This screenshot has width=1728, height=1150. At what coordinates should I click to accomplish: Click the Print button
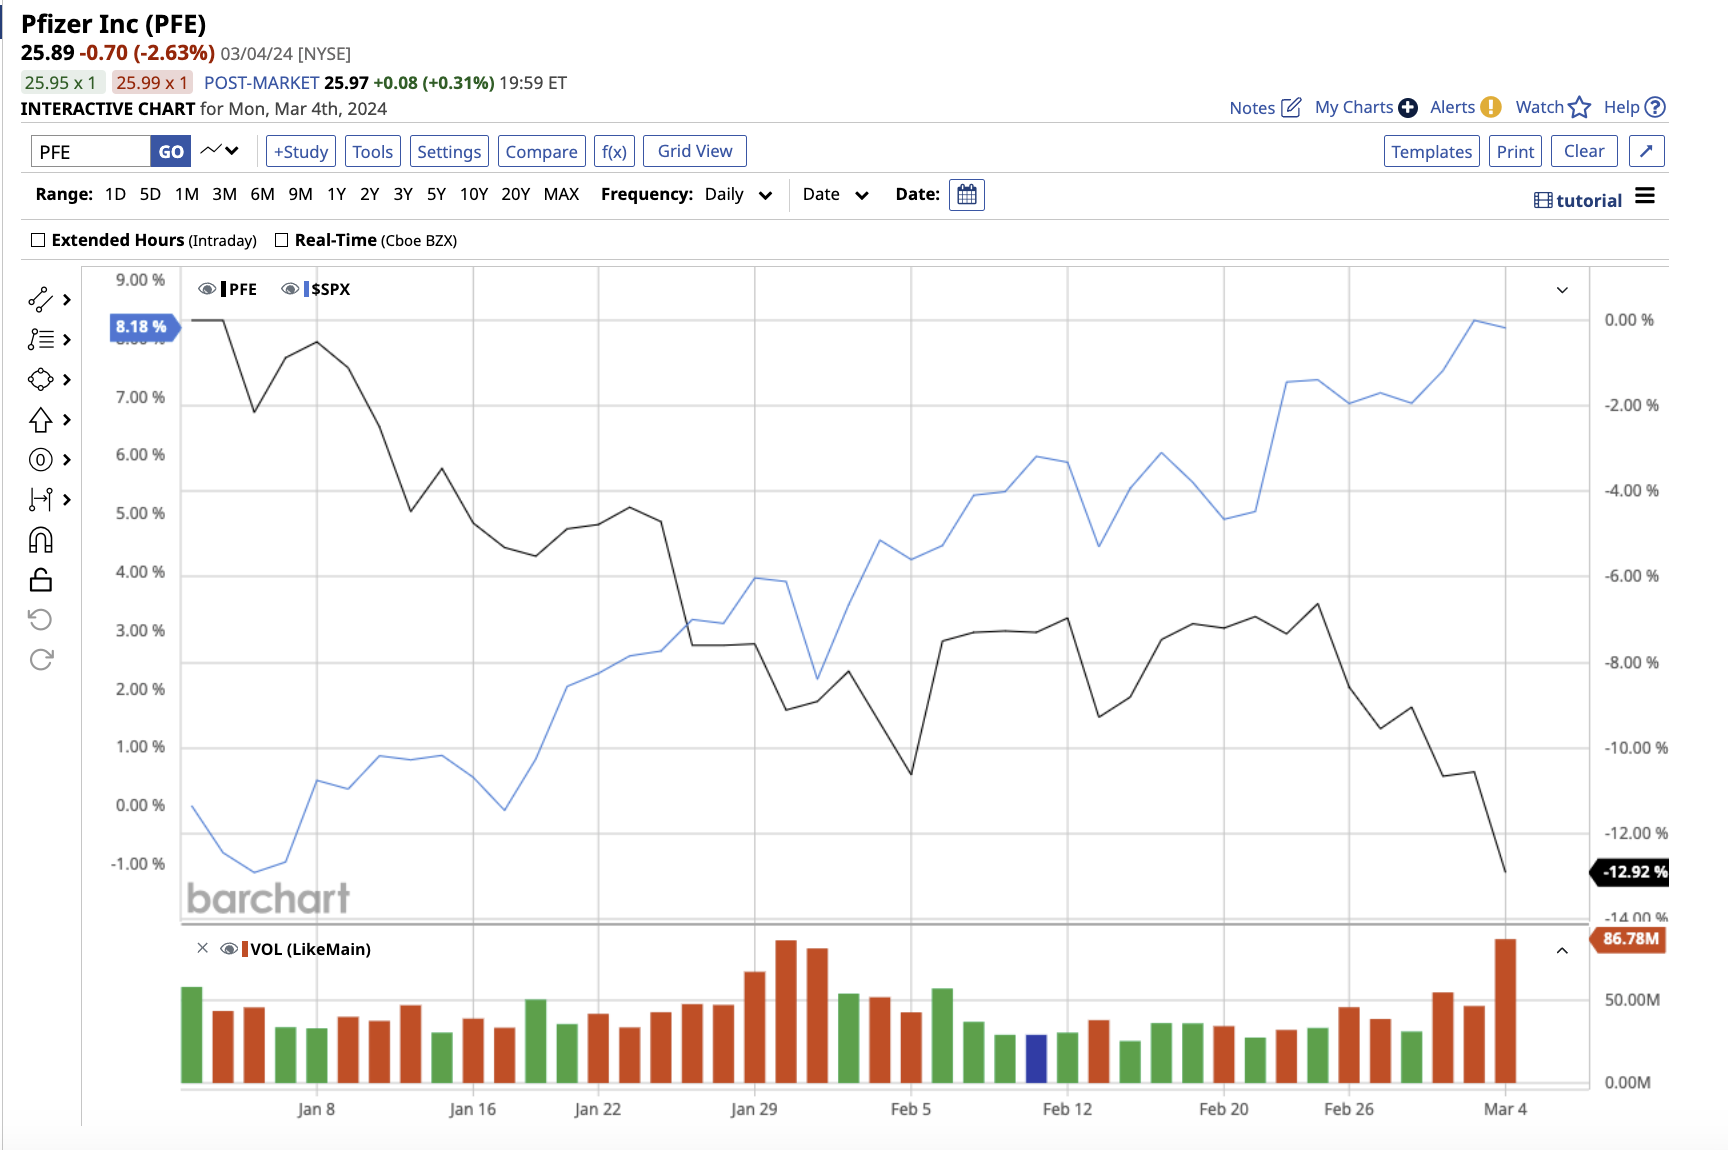1515,151
